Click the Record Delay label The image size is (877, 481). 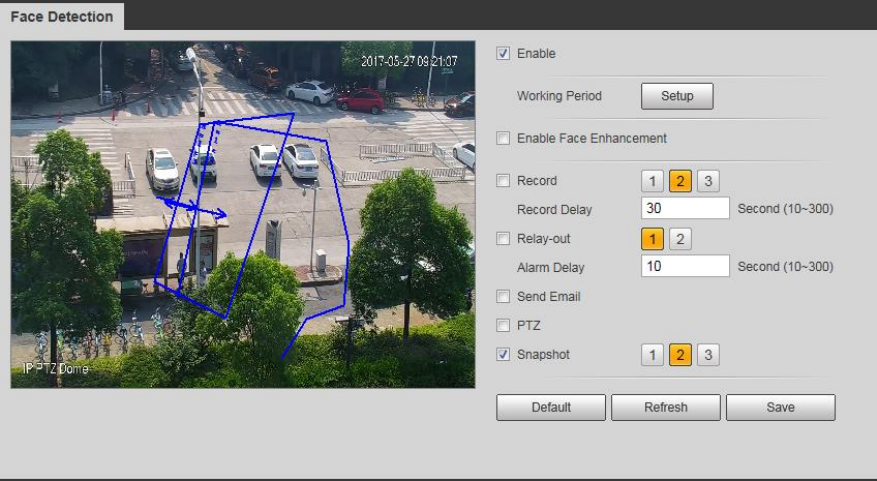(x=554, y=210)
